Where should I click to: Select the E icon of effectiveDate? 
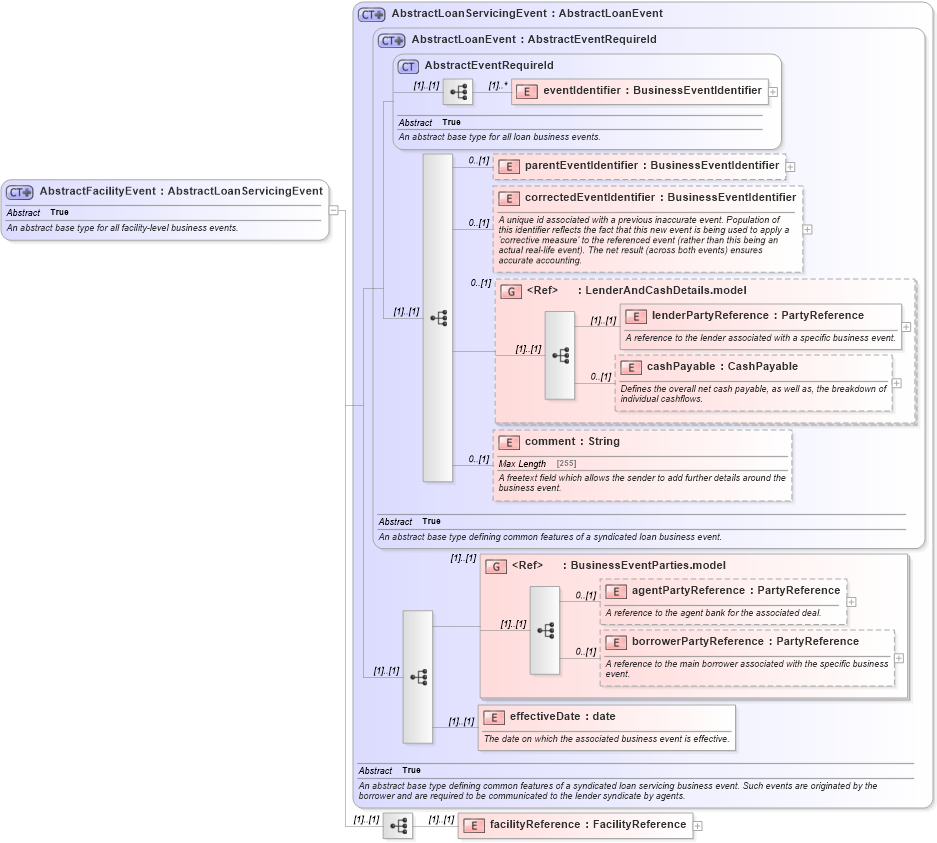(492, 717)
